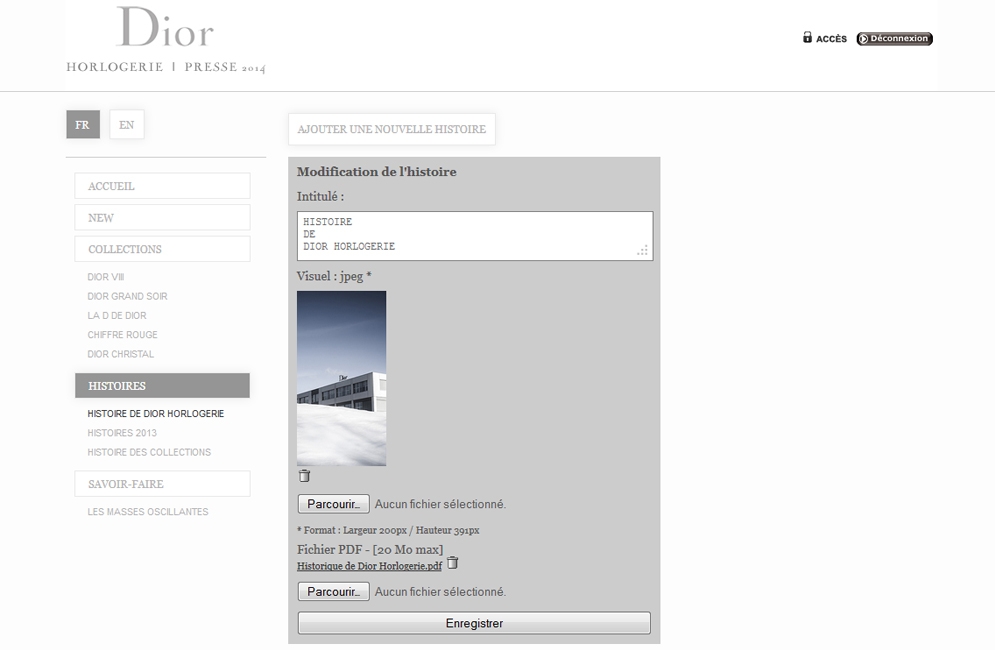Click the 'Fichier PDF - [20 Mo max]' label
The width and height of the screenshot is (995, 650).
pyautogui.click(x=370, y=550)
